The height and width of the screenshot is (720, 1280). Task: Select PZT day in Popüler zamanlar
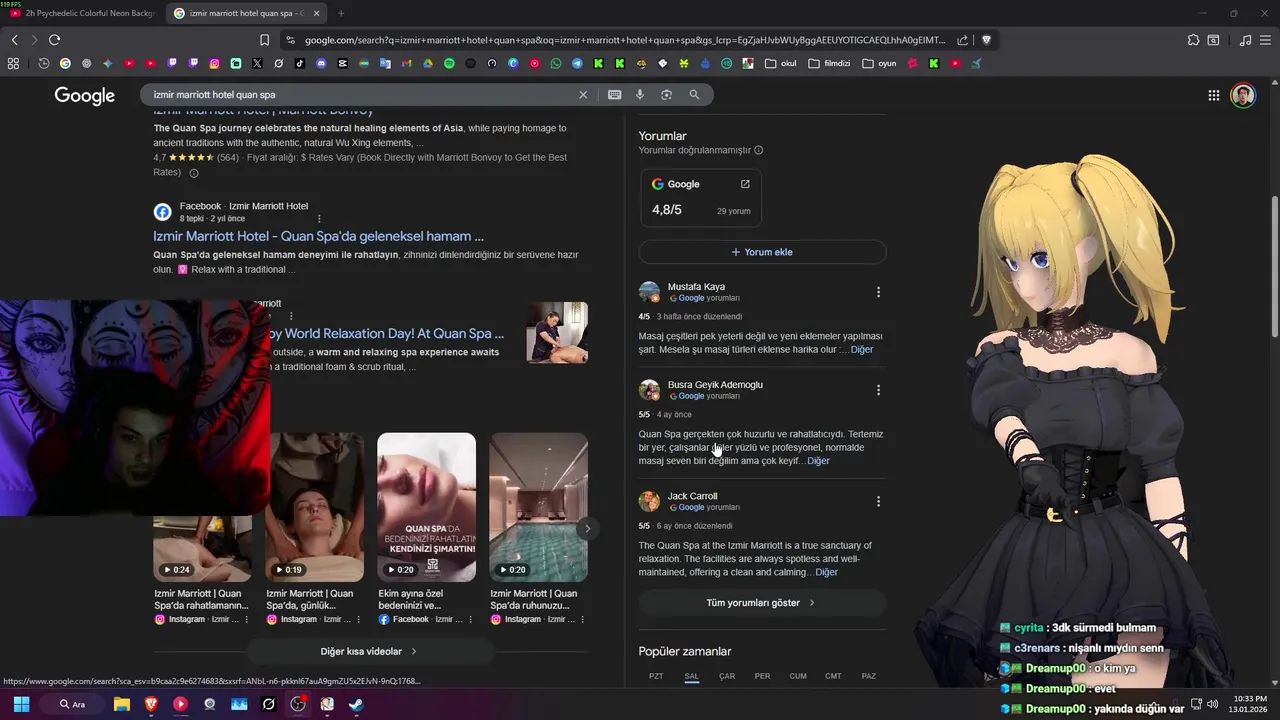(x=656, y=676)
